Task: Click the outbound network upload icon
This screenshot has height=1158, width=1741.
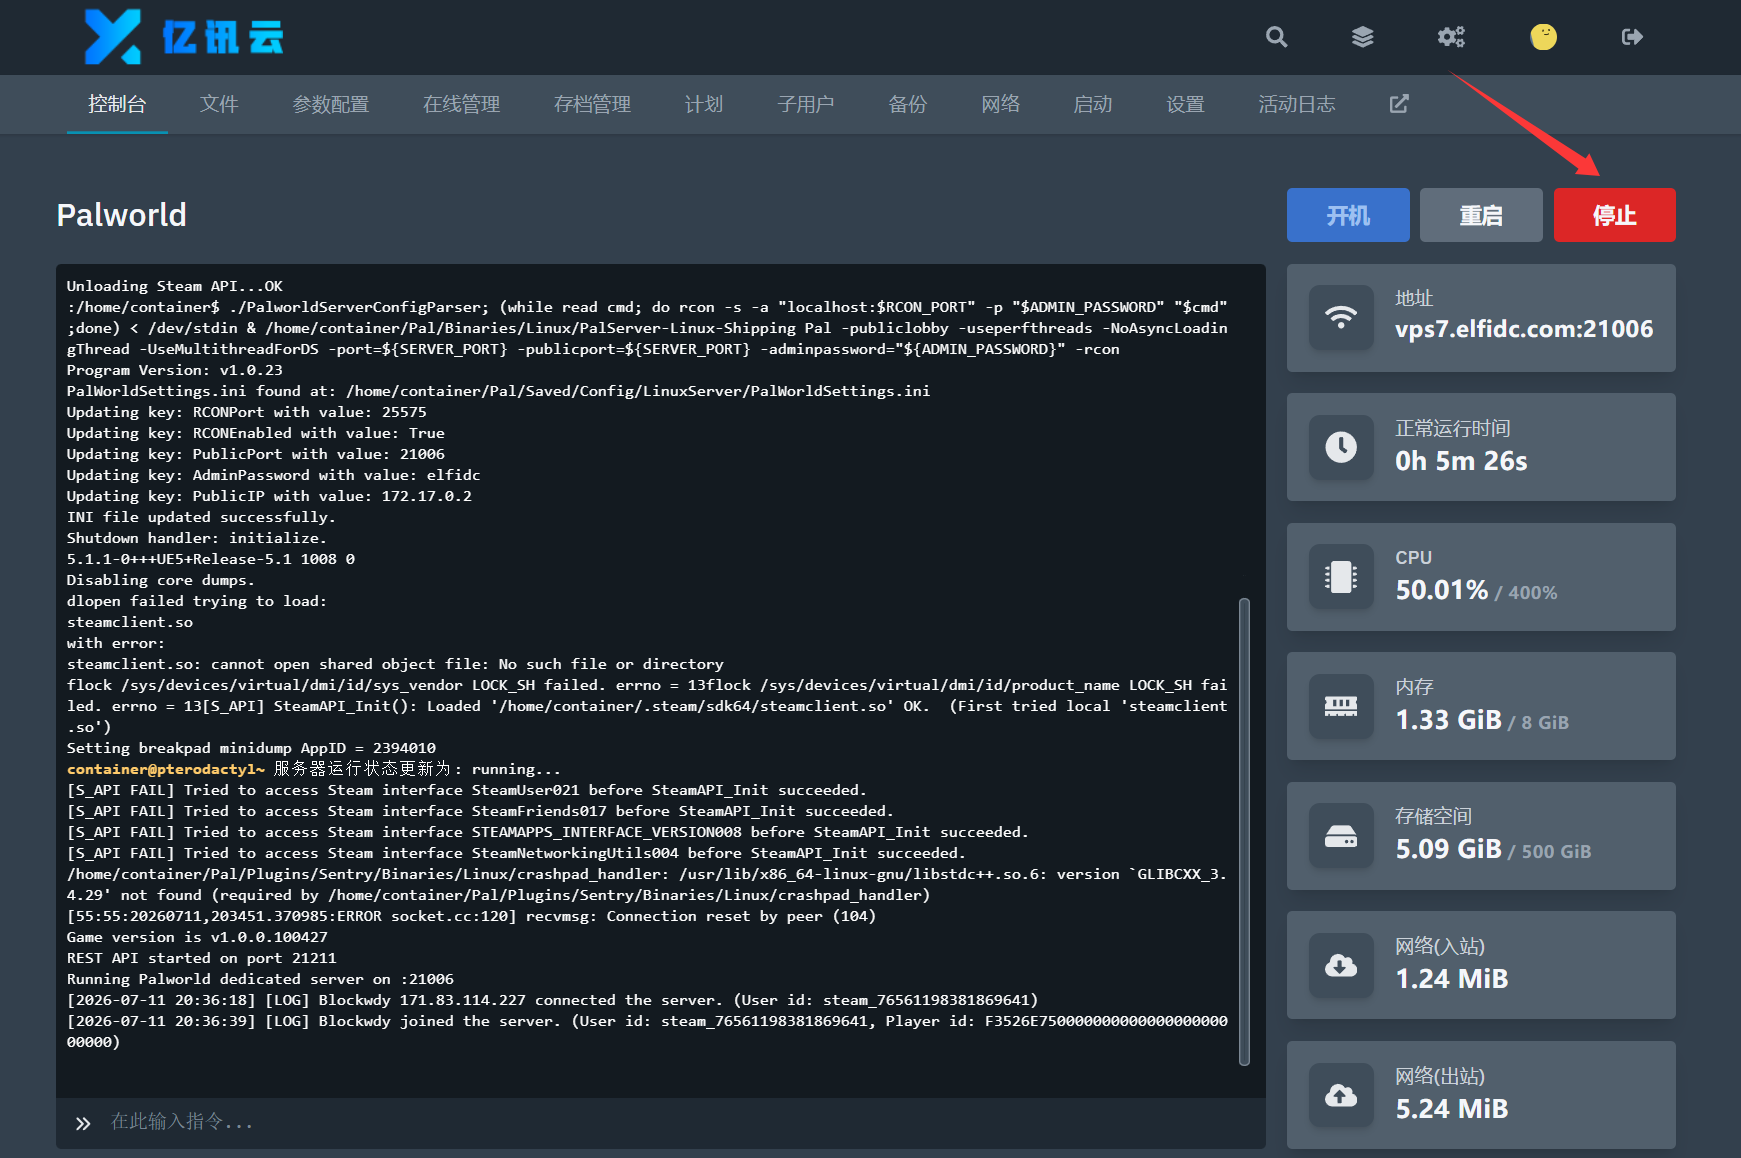Action: 1341,1095
